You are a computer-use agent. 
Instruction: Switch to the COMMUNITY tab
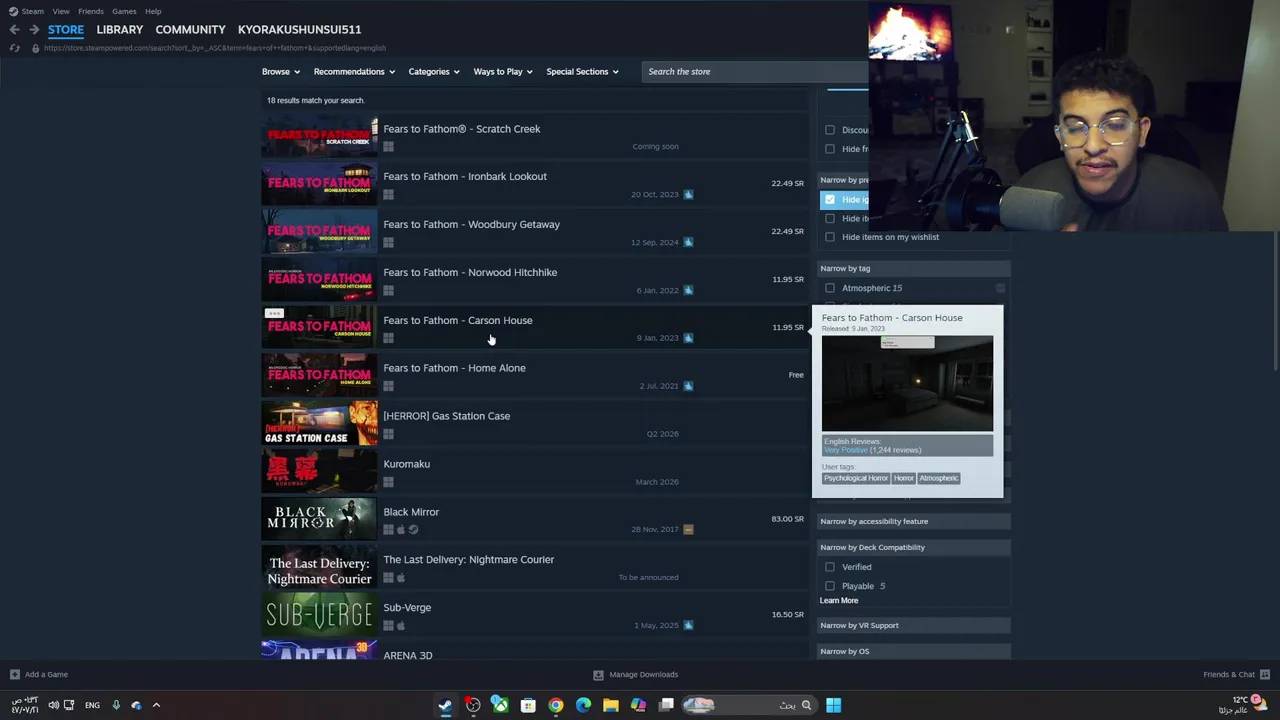coord(190,29)
